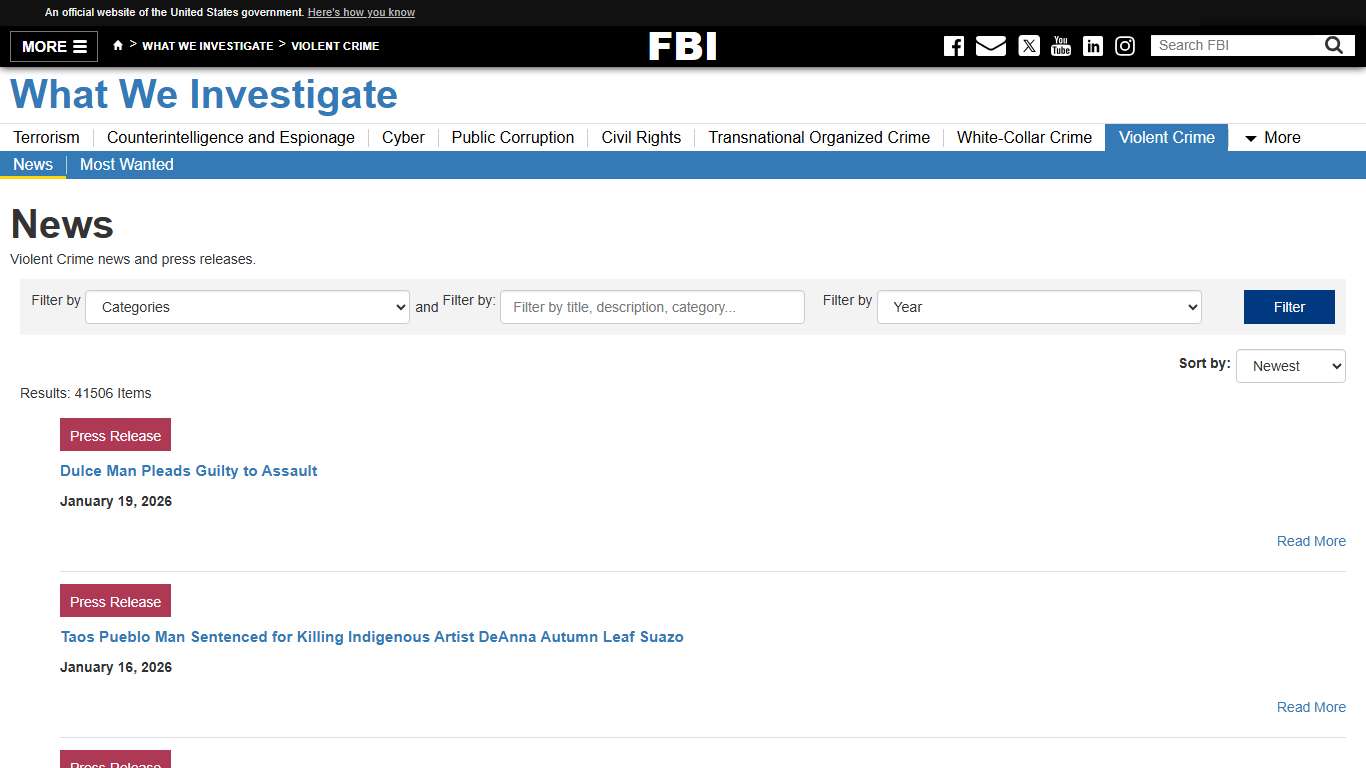The image size is (1366, 768).
Task: Click the email envelope icon
Action: click(x=990, y=45)
